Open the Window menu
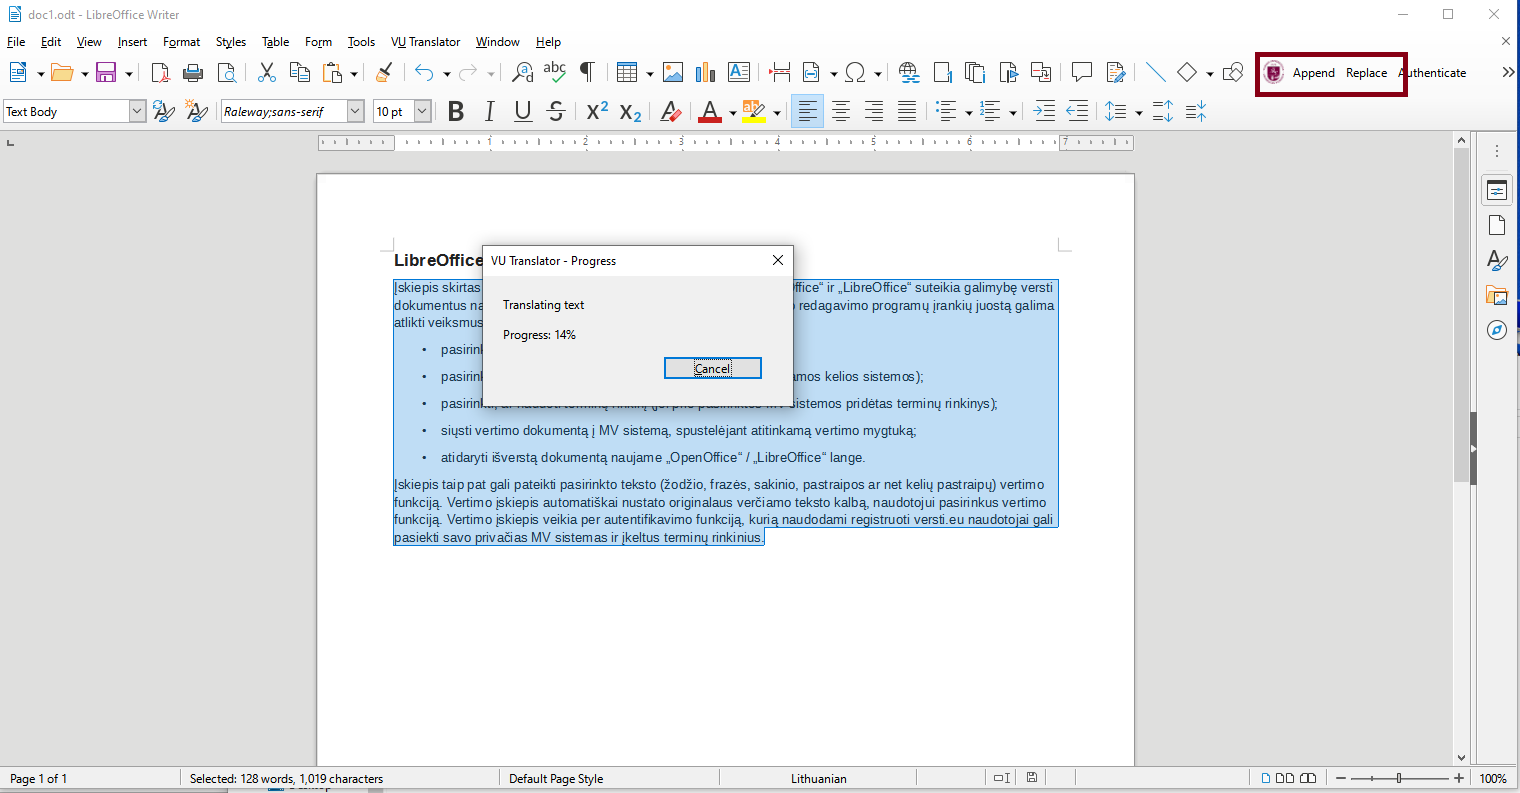This screenshot has width=1520, height=793. pyautogui.click(x=498, y=42)
